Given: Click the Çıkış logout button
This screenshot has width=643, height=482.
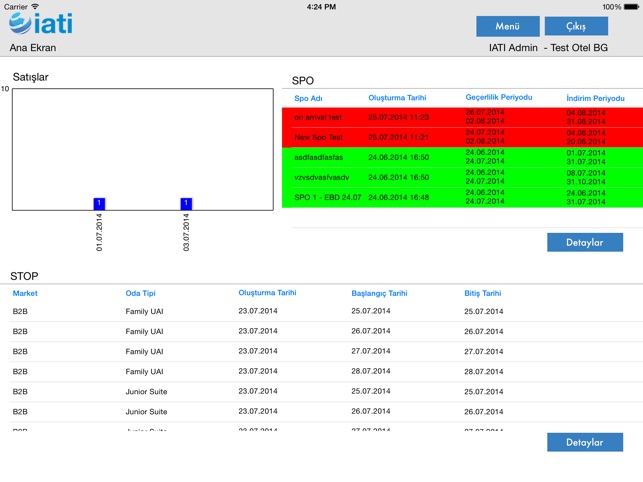Looking at the screenshot, I should [x=576, y=26].
